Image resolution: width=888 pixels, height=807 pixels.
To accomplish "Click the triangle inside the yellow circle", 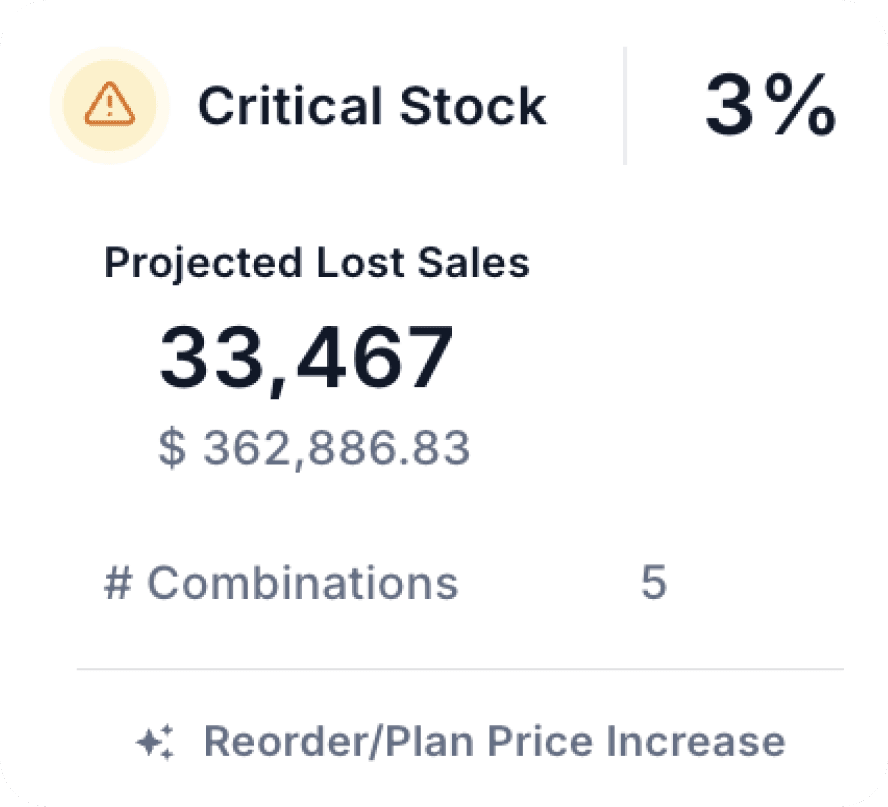I will [108, 105].
